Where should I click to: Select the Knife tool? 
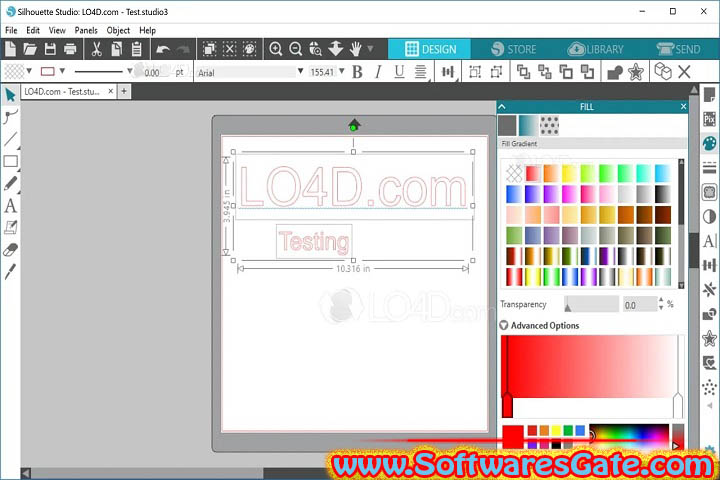[x=10, y=272]
